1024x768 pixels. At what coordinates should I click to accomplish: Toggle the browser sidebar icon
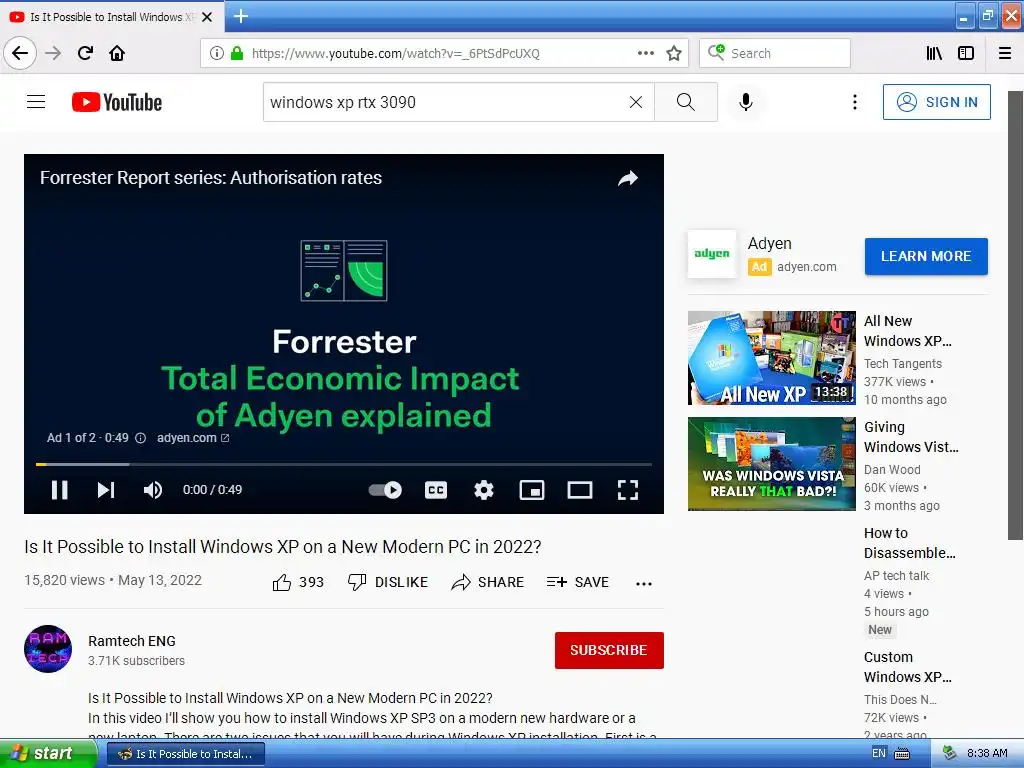point(966,53)
